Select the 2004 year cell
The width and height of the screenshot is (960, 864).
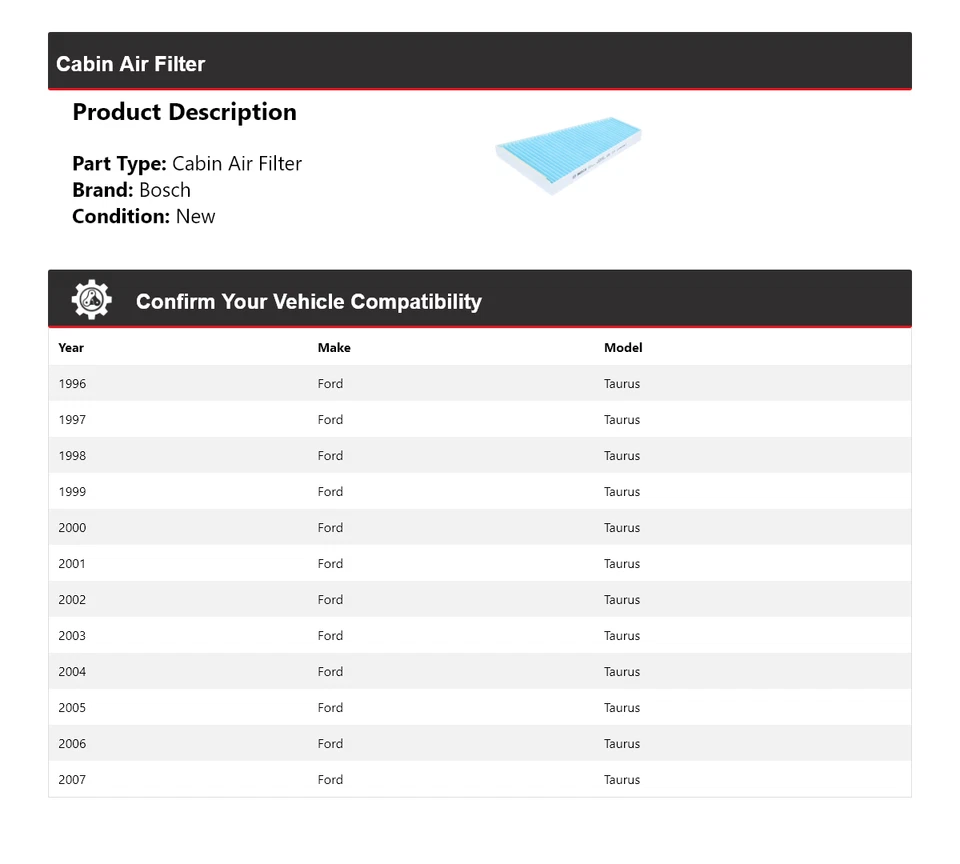tap(72, 672)
